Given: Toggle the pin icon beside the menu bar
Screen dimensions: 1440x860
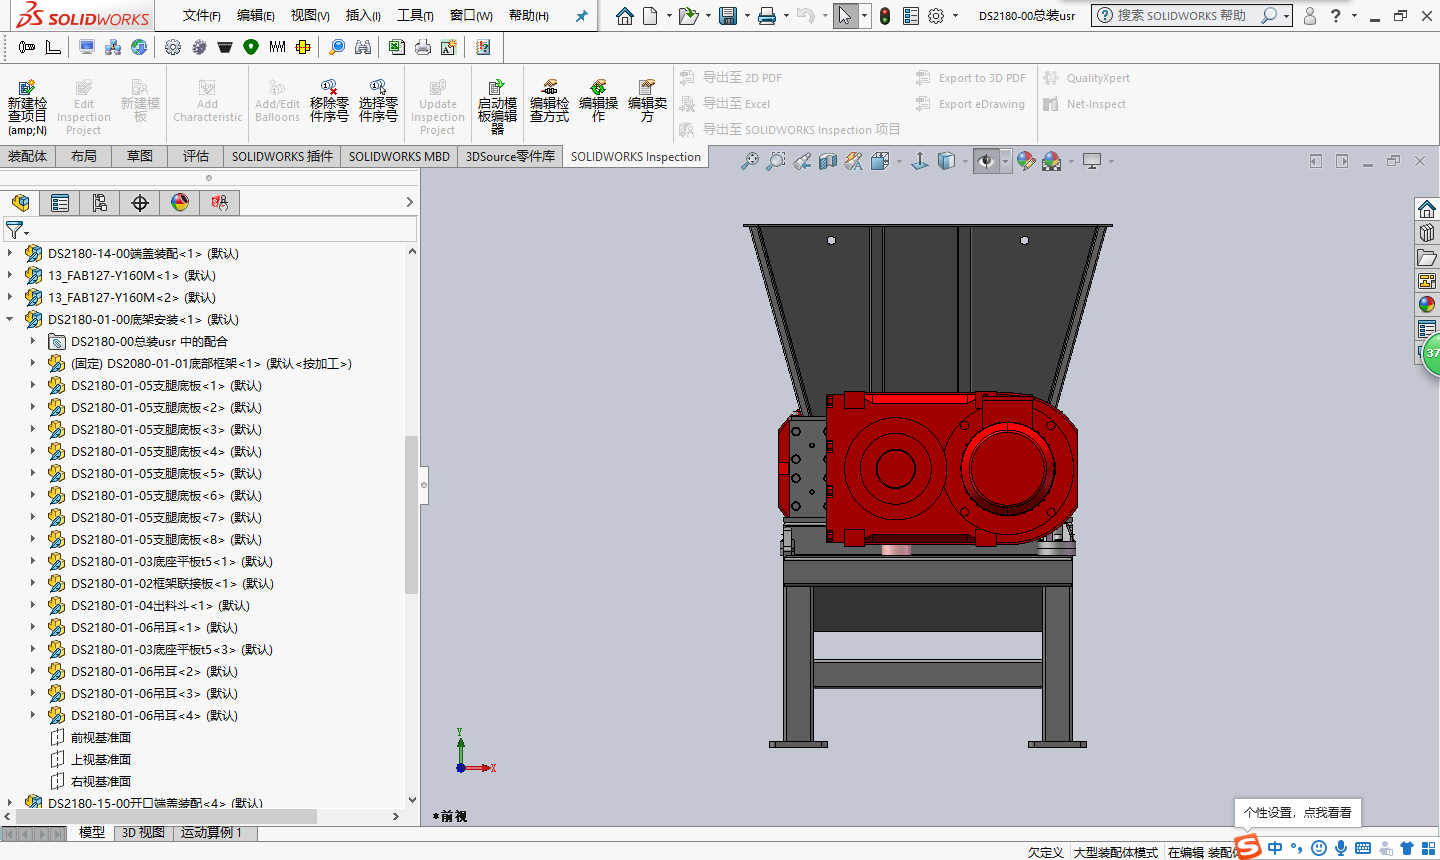Looking at the screenshot, I should [581, 16].
